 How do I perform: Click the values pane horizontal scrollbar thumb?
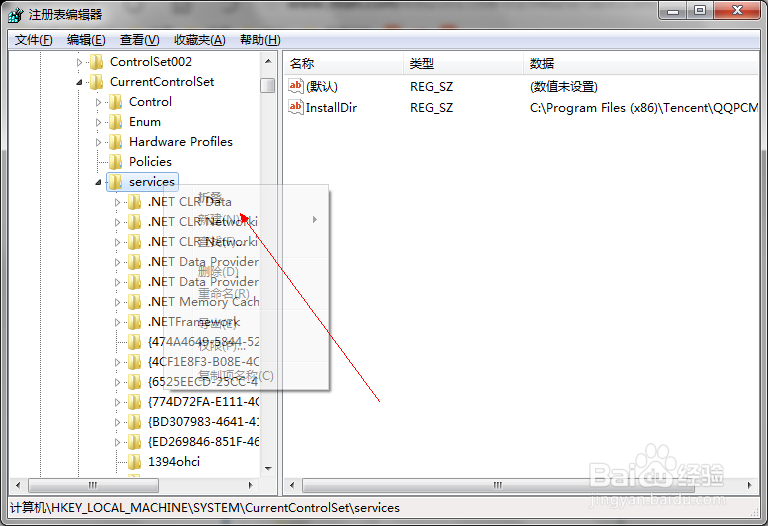[498, 485]
